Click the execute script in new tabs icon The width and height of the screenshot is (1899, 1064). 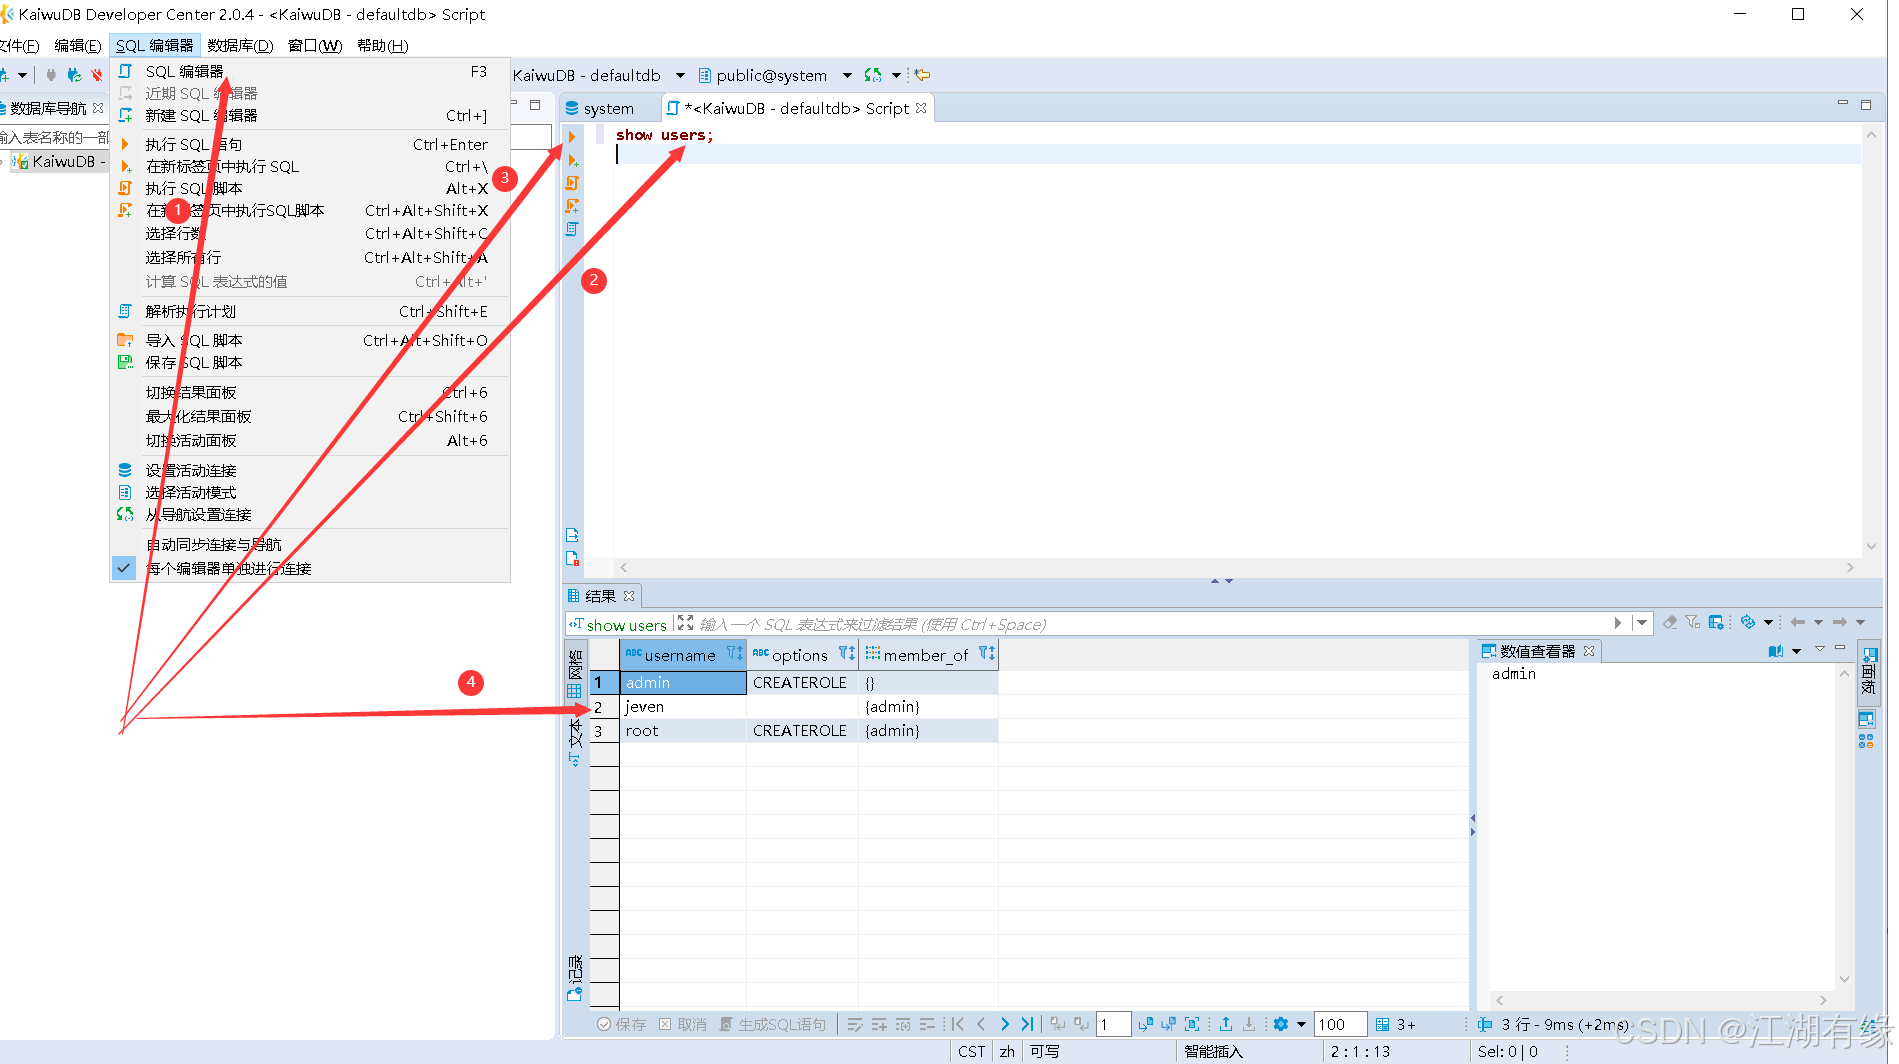click(572, 205)
